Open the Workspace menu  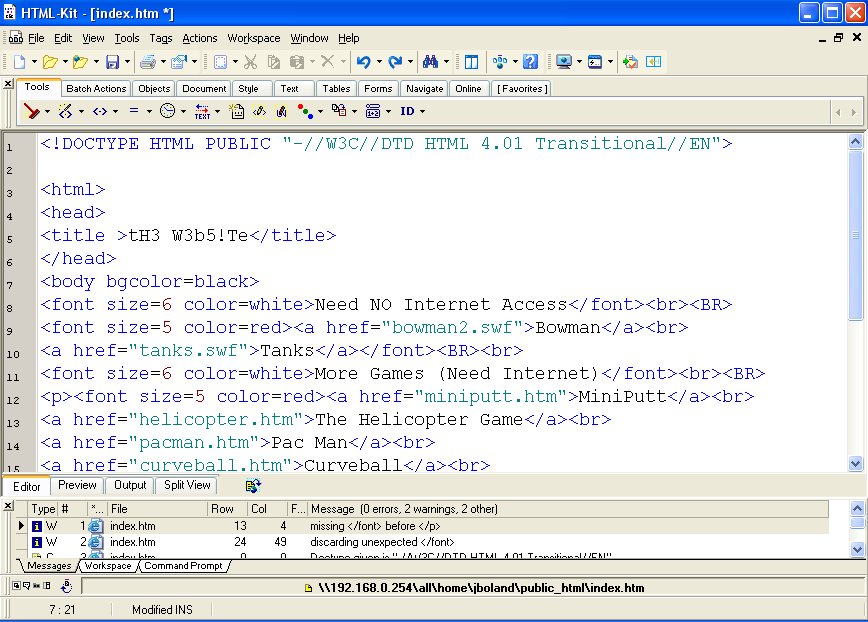click(254, 38)
